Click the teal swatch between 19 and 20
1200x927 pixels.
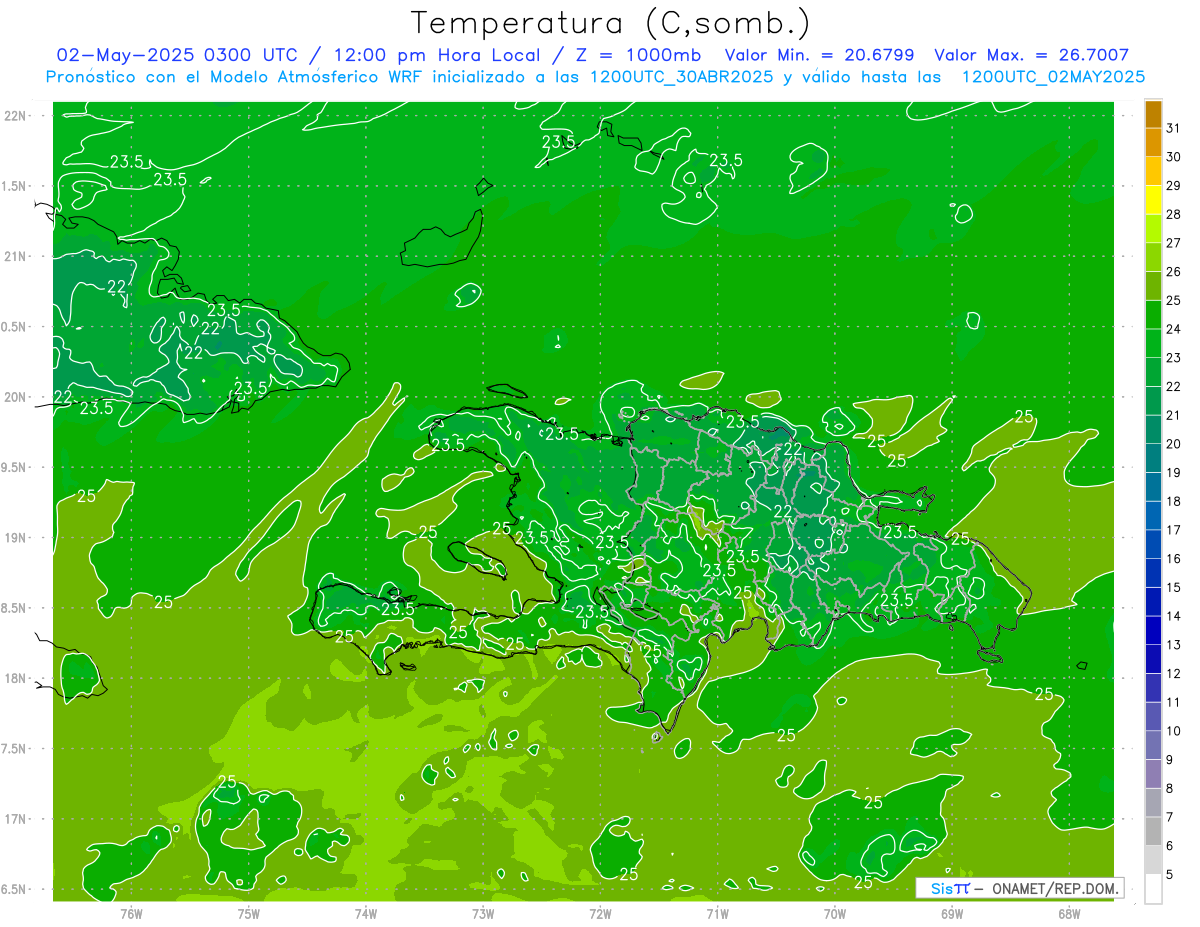1153,458
